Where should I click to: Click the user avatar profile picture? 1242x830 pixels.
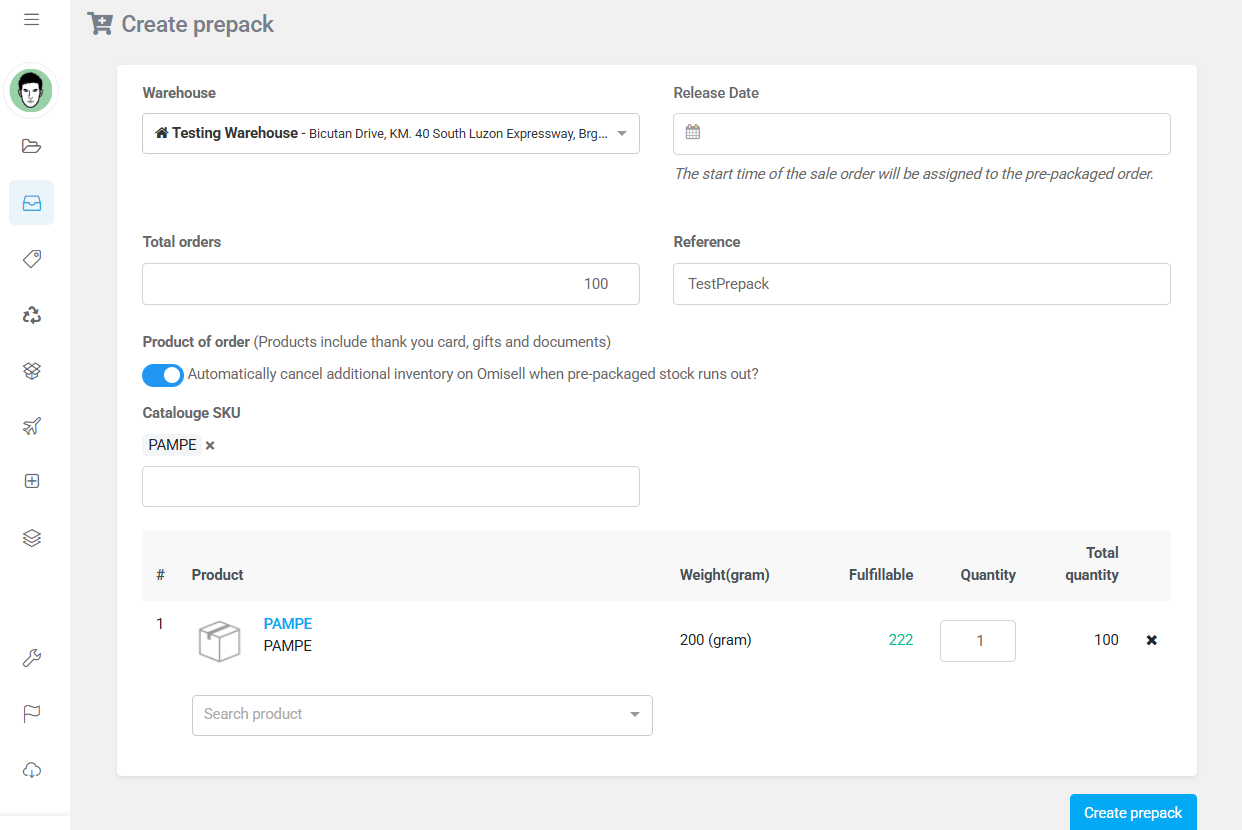[31, 91]
